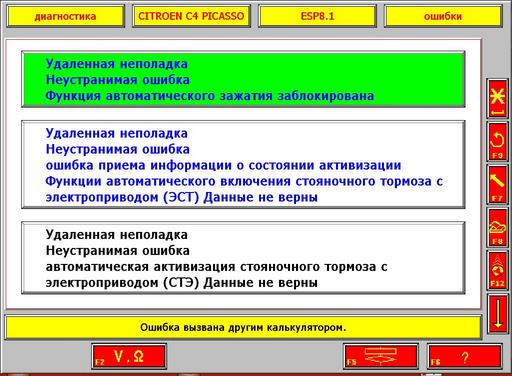The image size is (512, 376).
Task: Click the ESP8.1 header button
Action: (317, 16)
